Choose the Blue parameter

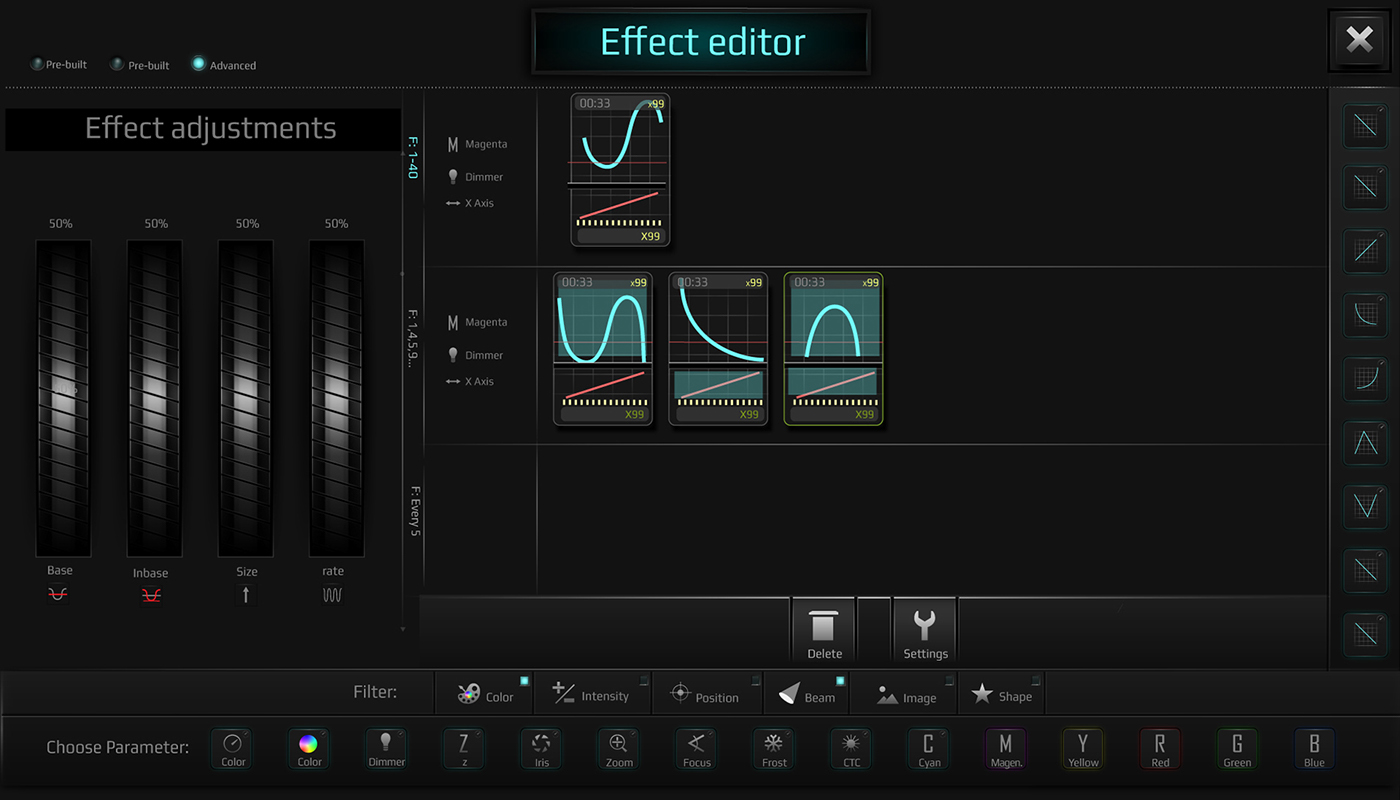[x=1314, y=749]
